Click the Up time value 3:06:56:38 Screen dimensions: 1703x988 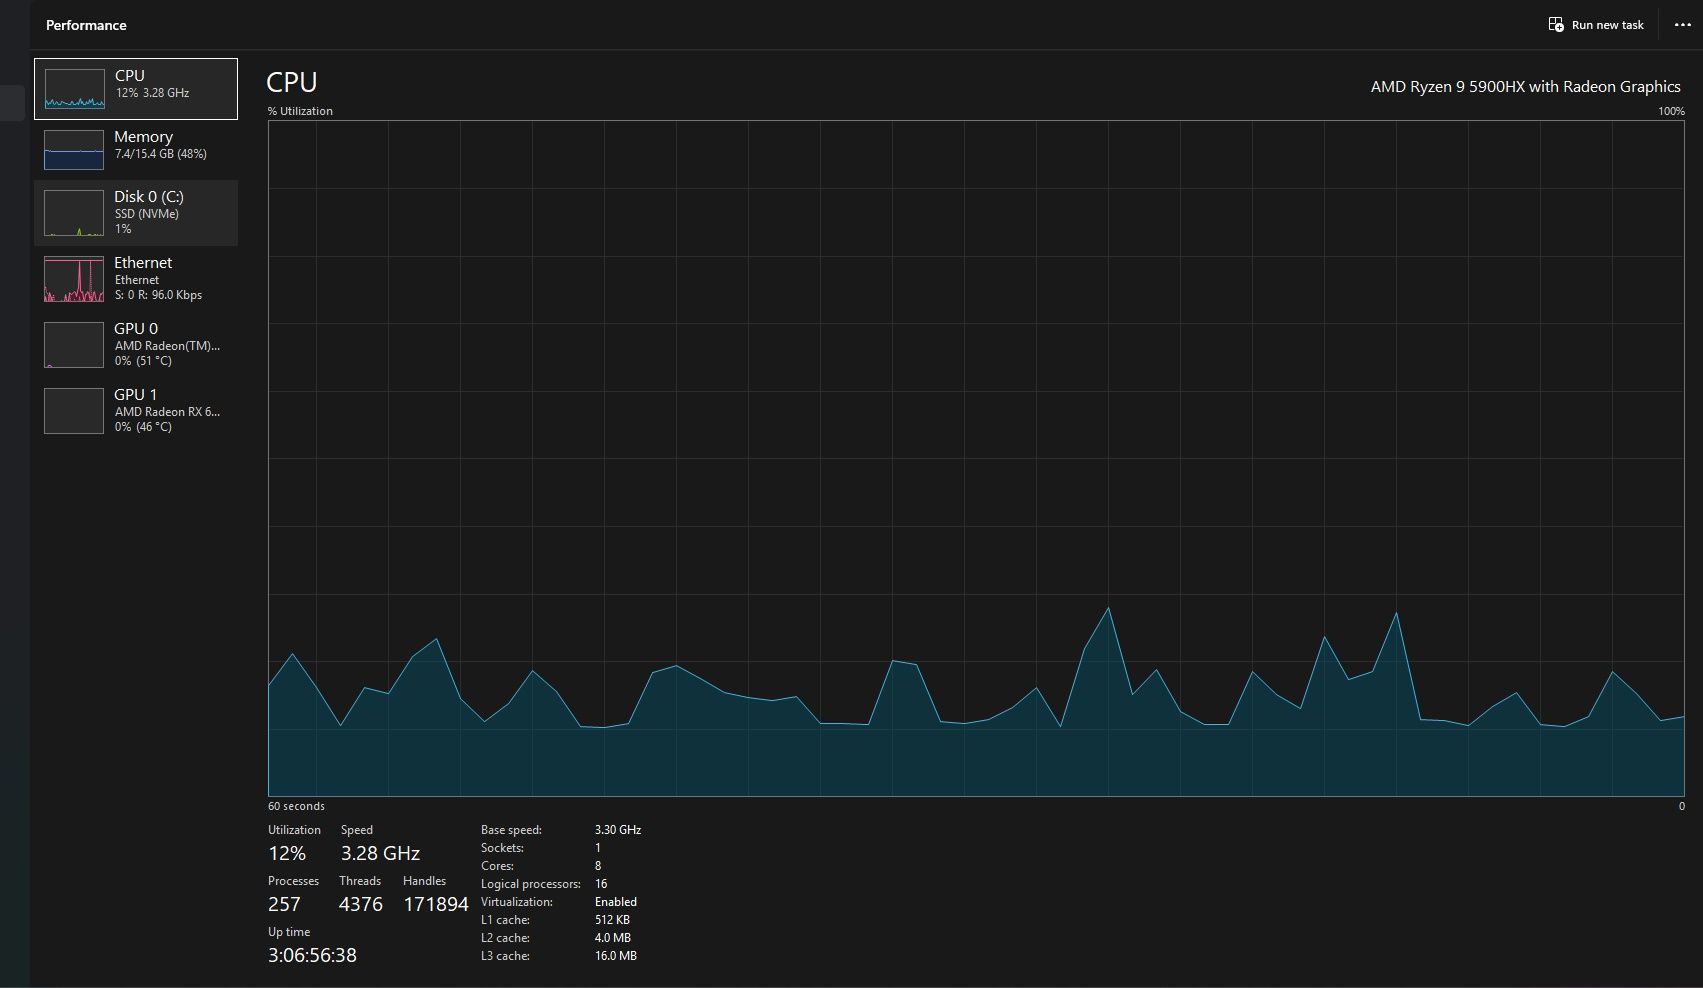point(312,955)
